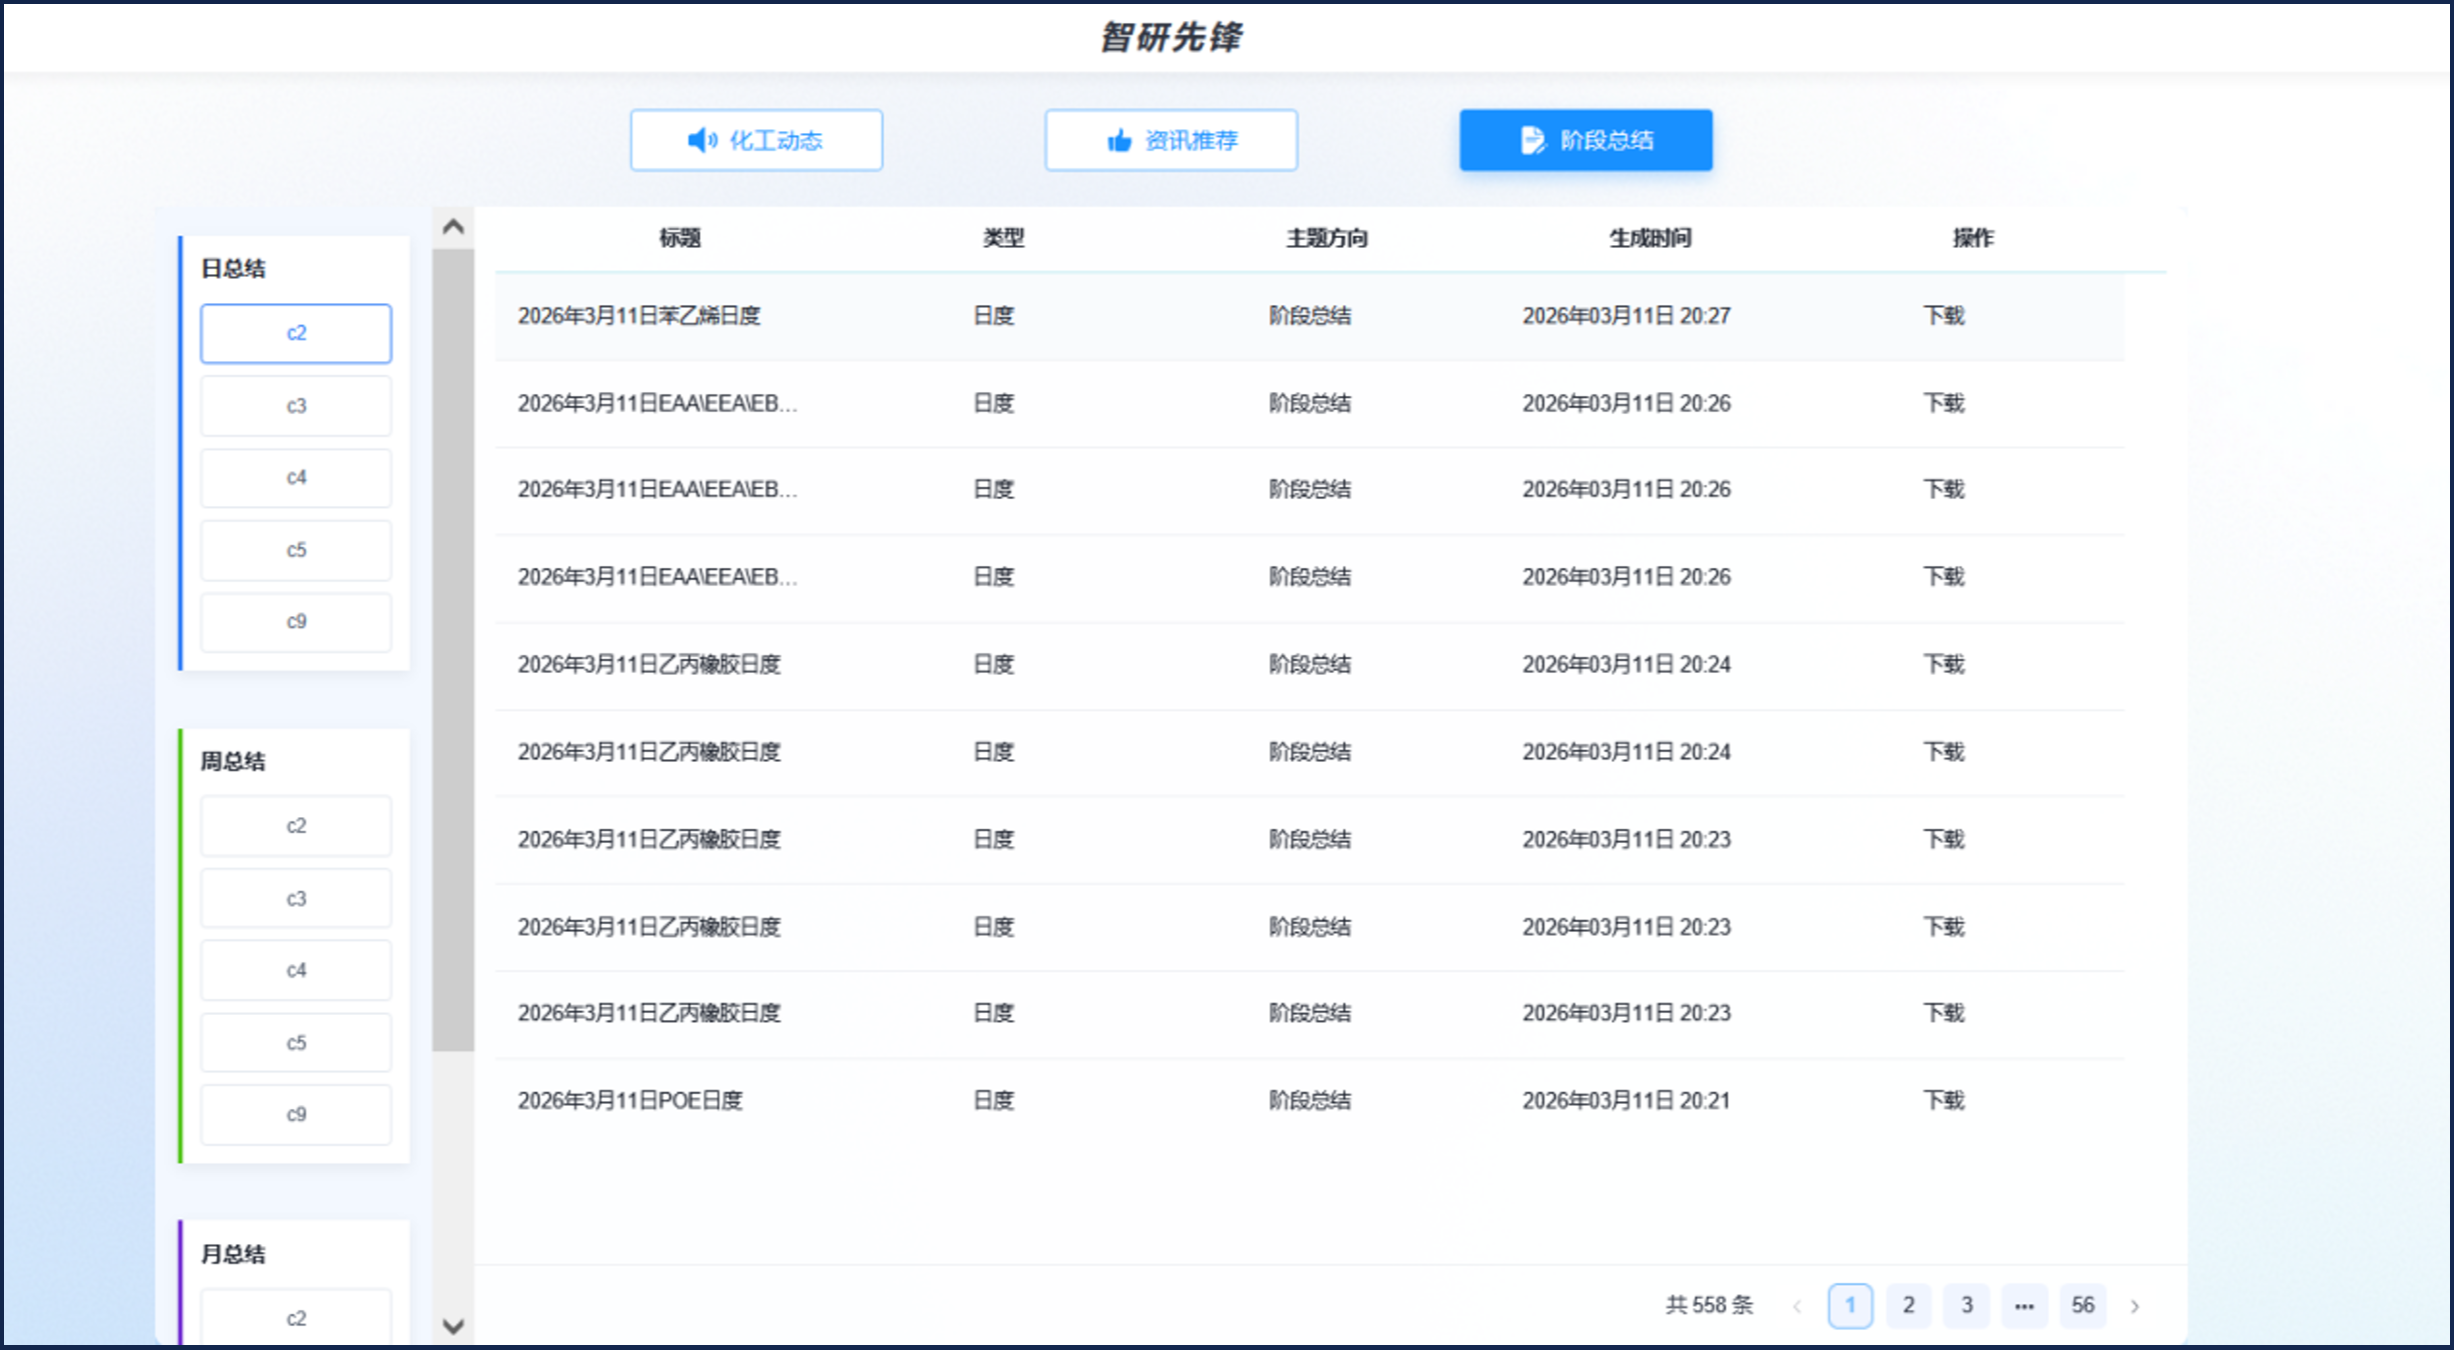The height and width of the screenshot is (1350, 2454).
Task: Download the POE日度 report at 20:21
Action: tap(1944, 1101)
